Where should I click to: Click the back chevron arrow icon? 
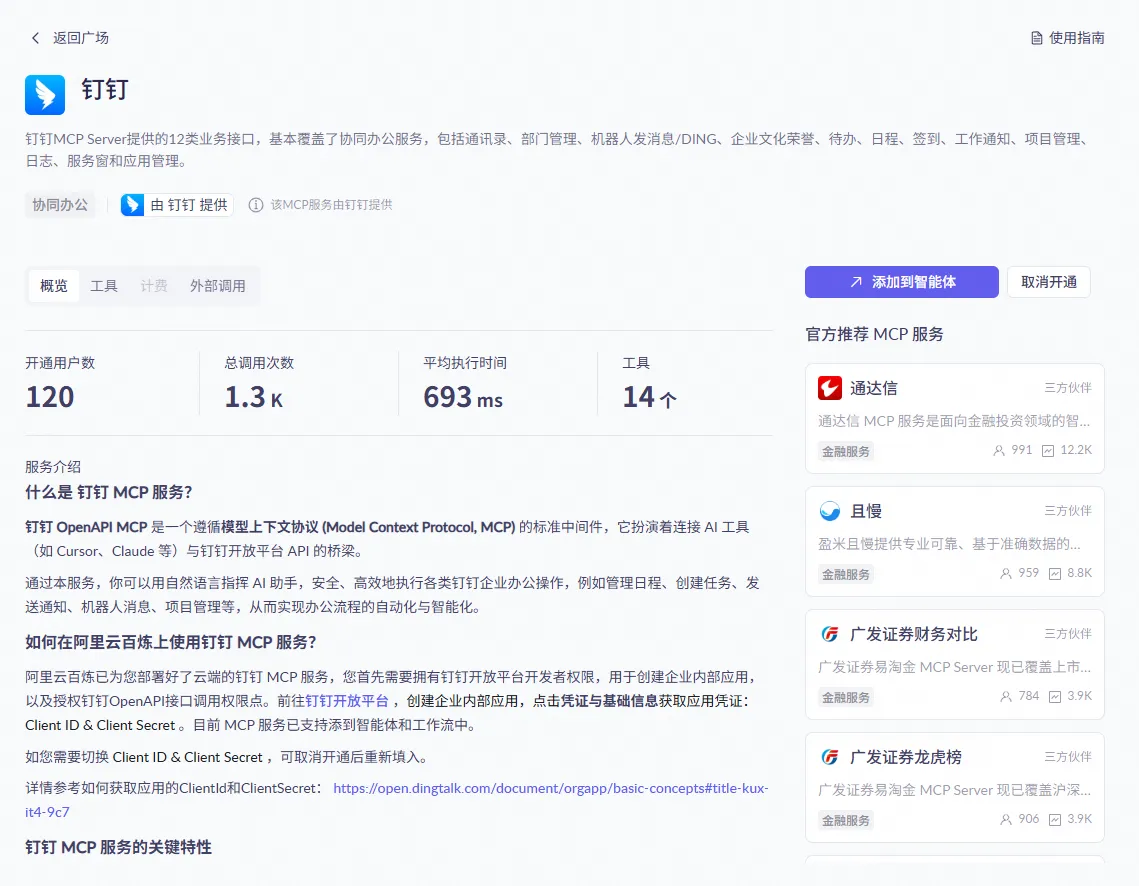click(x=35, y=38)
